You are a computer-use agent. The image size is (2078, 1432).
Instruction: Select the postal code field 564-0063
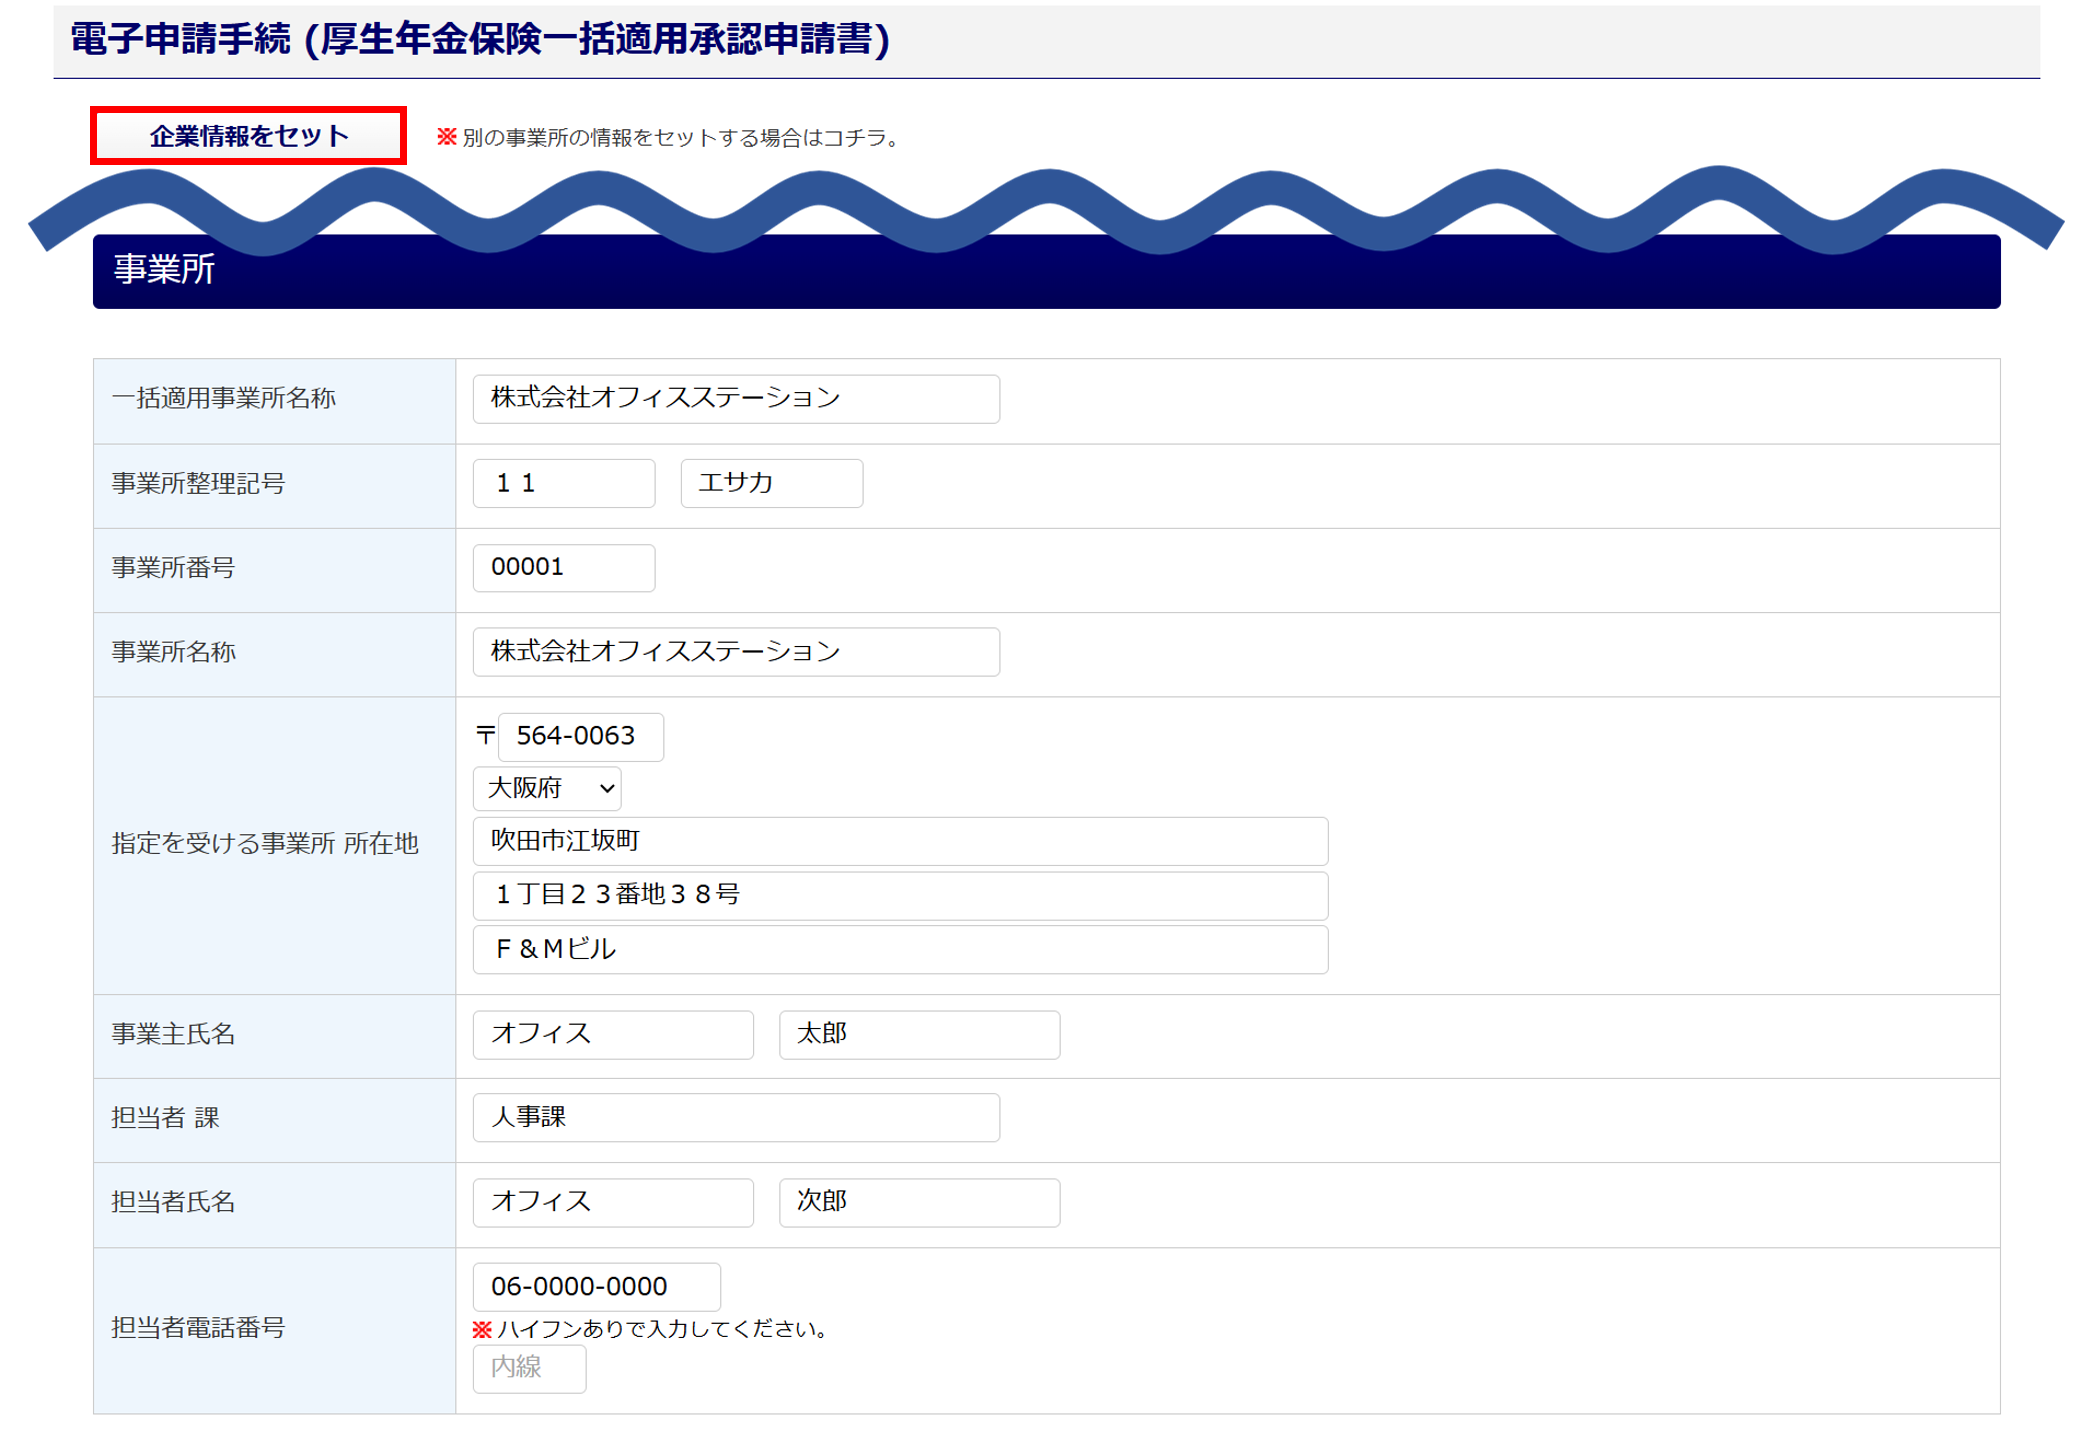pos(581,737)
